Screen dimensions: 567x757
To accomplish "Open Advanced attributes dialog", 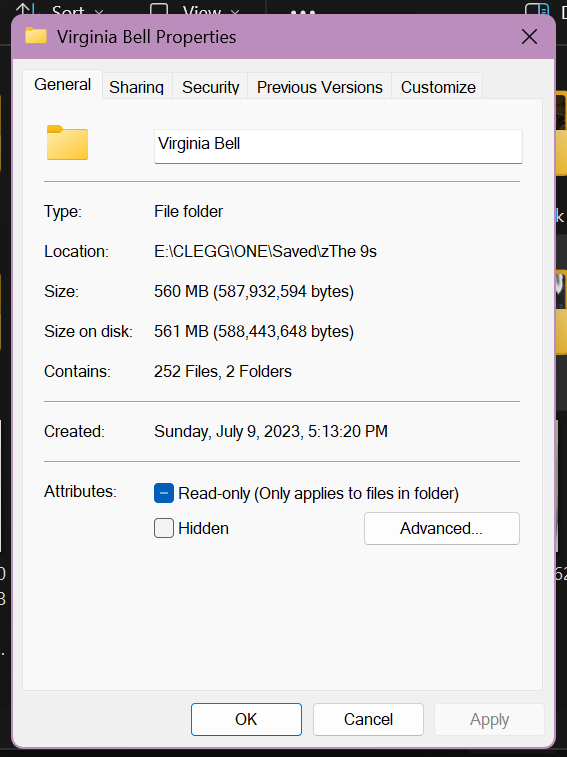I will tap(441, 528).
